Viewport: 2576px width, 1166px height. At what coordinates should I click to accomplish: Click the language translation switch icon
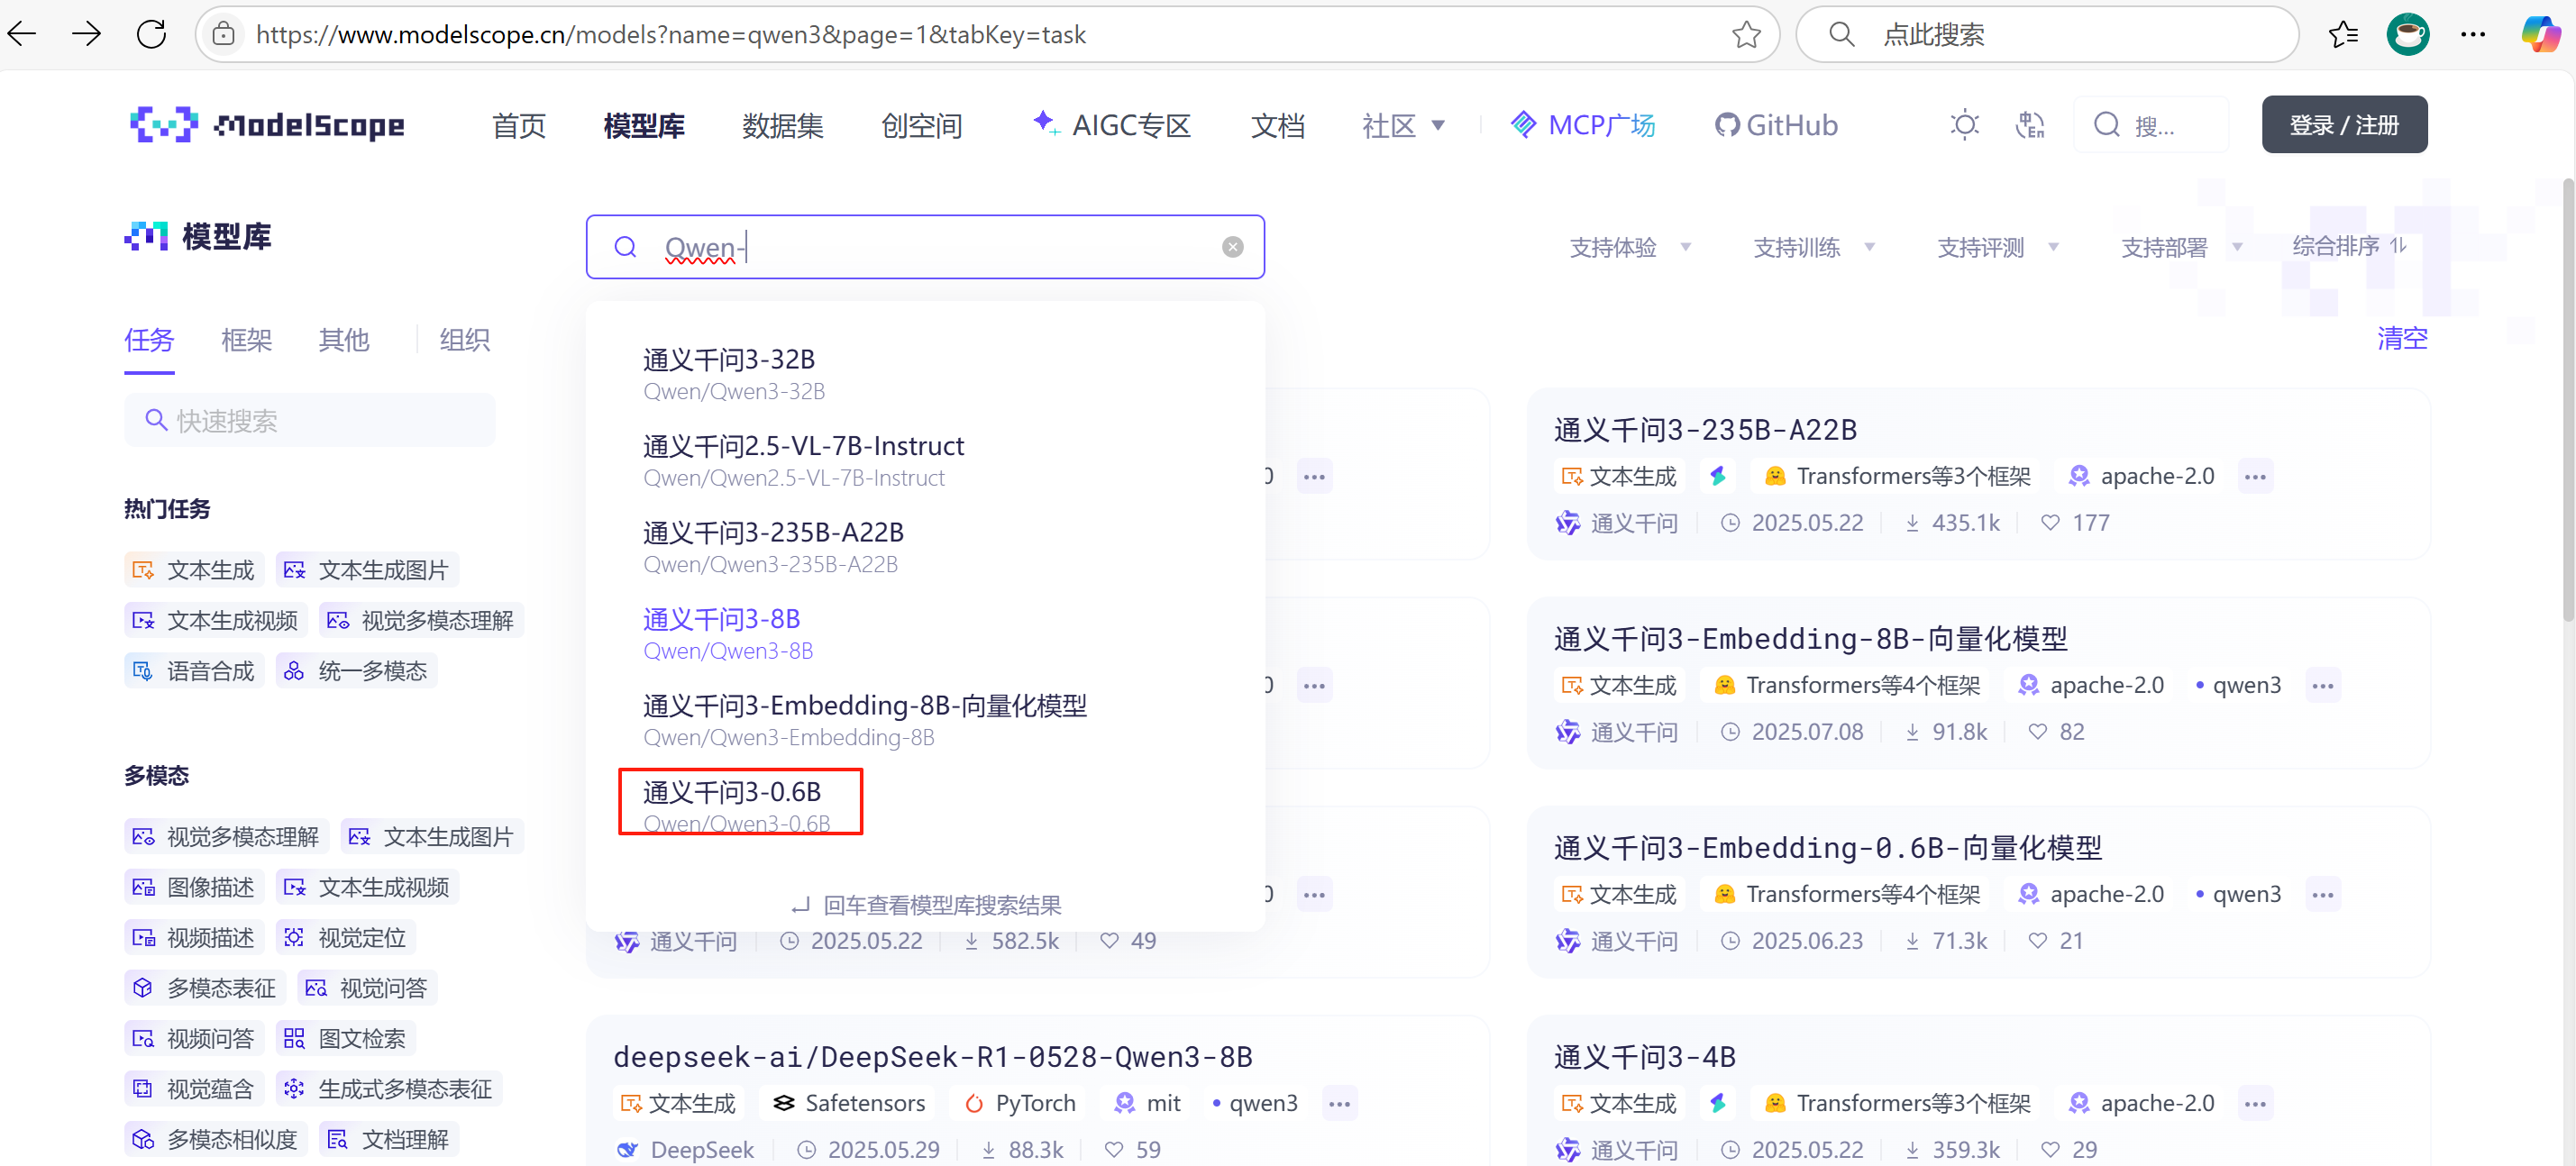(x=2029, y=125)
